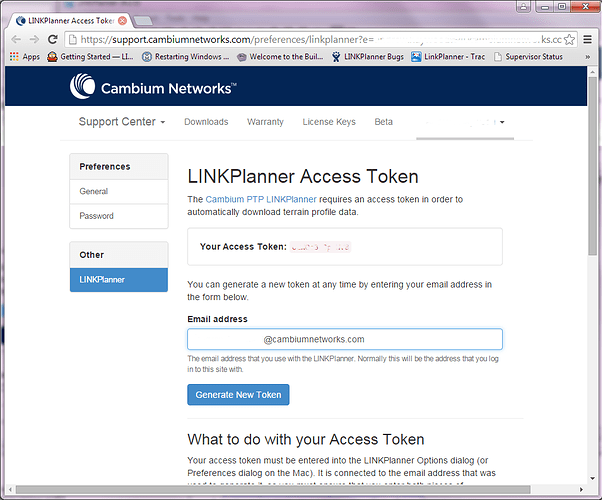The width and height of the screenshot is (602, 500).
Task: Follow the Cambium PTP LINKPlanner link
Action: [x=261, y=199]
